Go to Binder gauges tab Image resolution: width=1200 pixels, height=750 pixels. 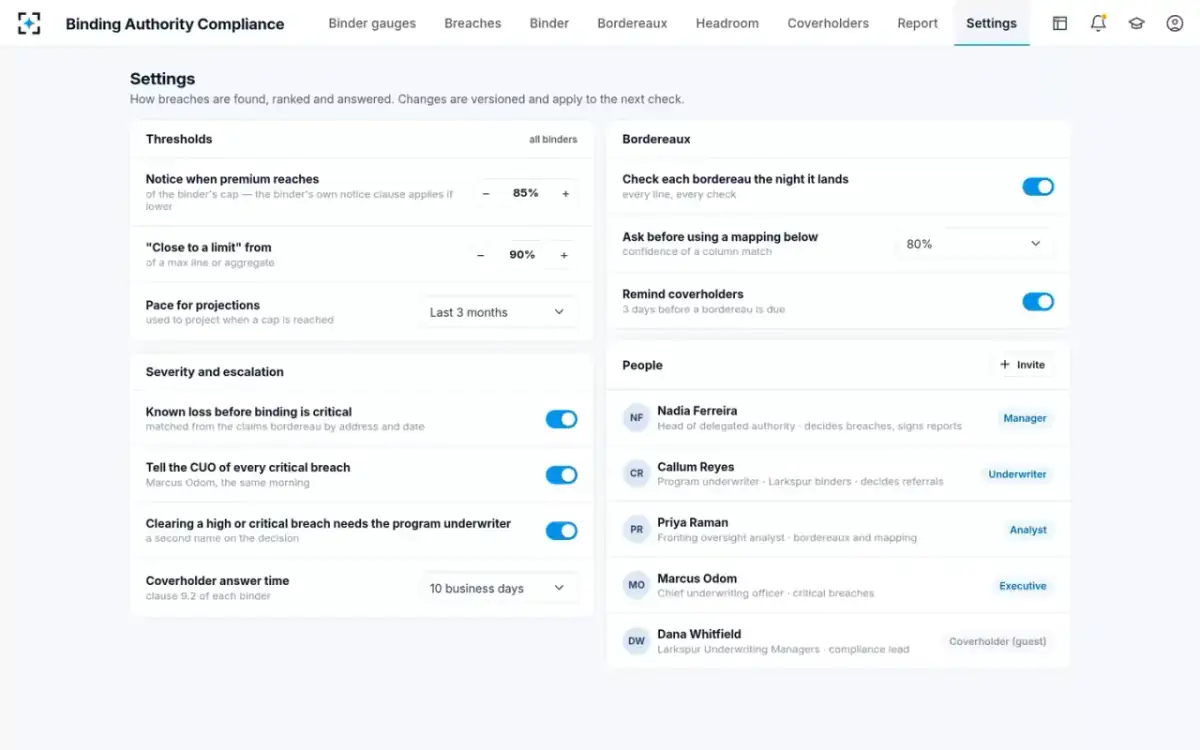click(372, 23)
